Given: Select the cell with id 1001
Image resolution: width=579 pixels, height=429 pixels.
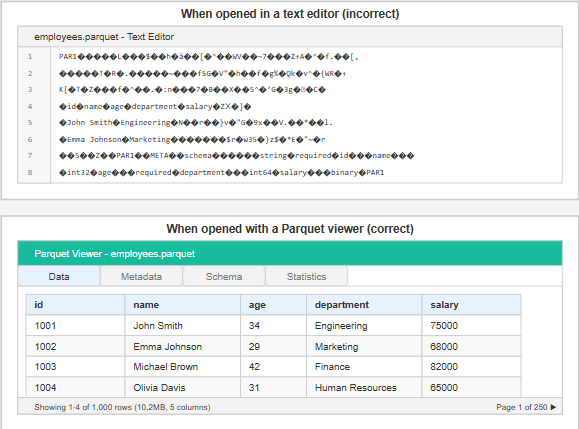Looking at the screenshot, I should [75, 325].
